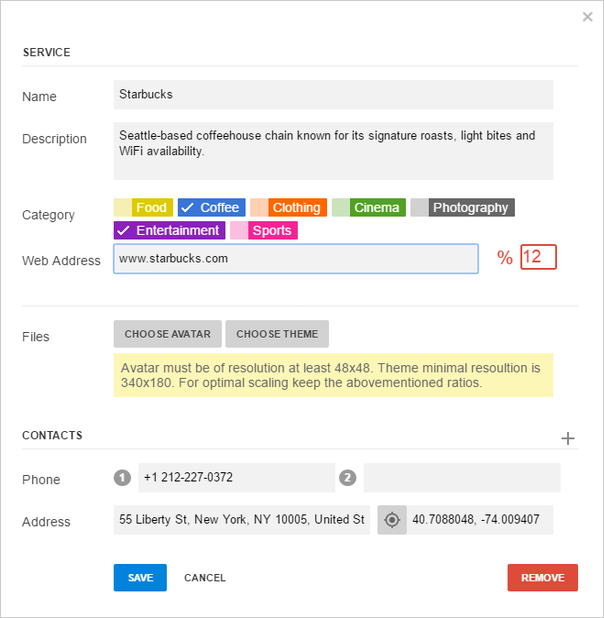Click the geolocation target icon beside the address
The width and height of the screenshot is (604, 618).
pyautogui.click(x=392, y=520)
